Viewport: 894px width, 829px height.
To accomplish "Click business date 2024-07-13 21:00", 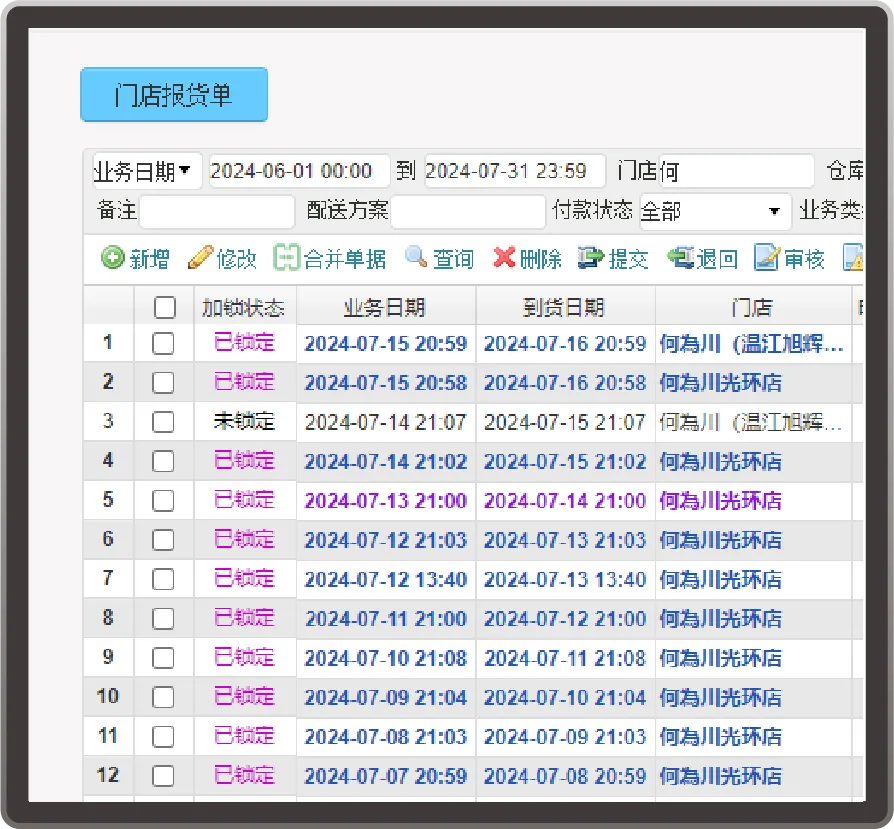I will 386,501.
